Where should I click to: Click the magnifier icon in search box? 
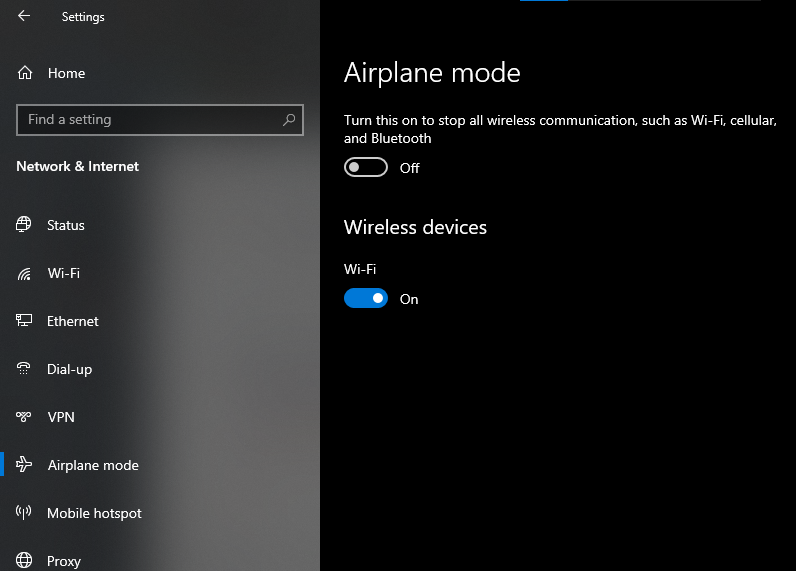(289, 120)
